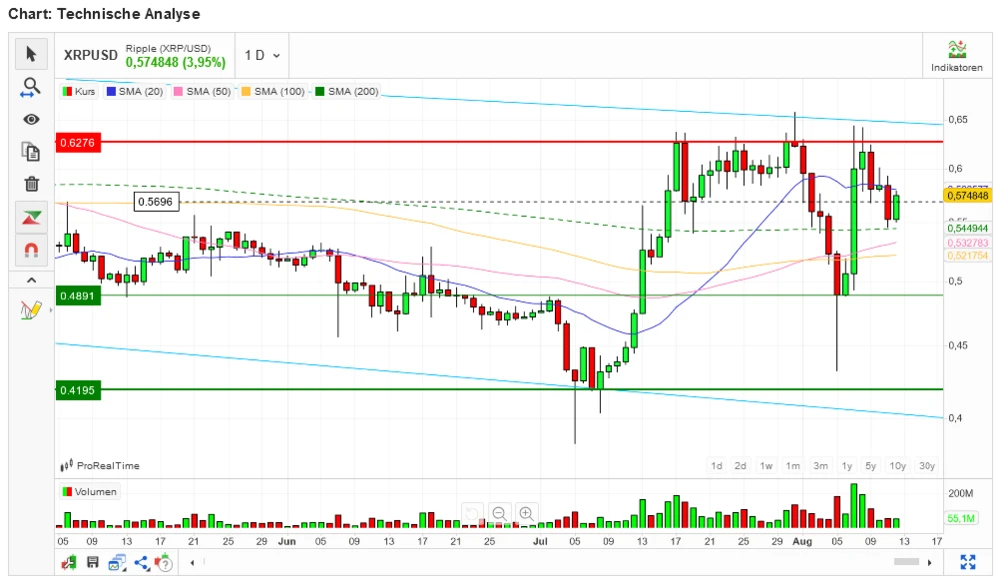The width and height of the screenshot is (1000, 585).
Task: Click the 55,1M volume value label
Action: click(x=960, y=519)
